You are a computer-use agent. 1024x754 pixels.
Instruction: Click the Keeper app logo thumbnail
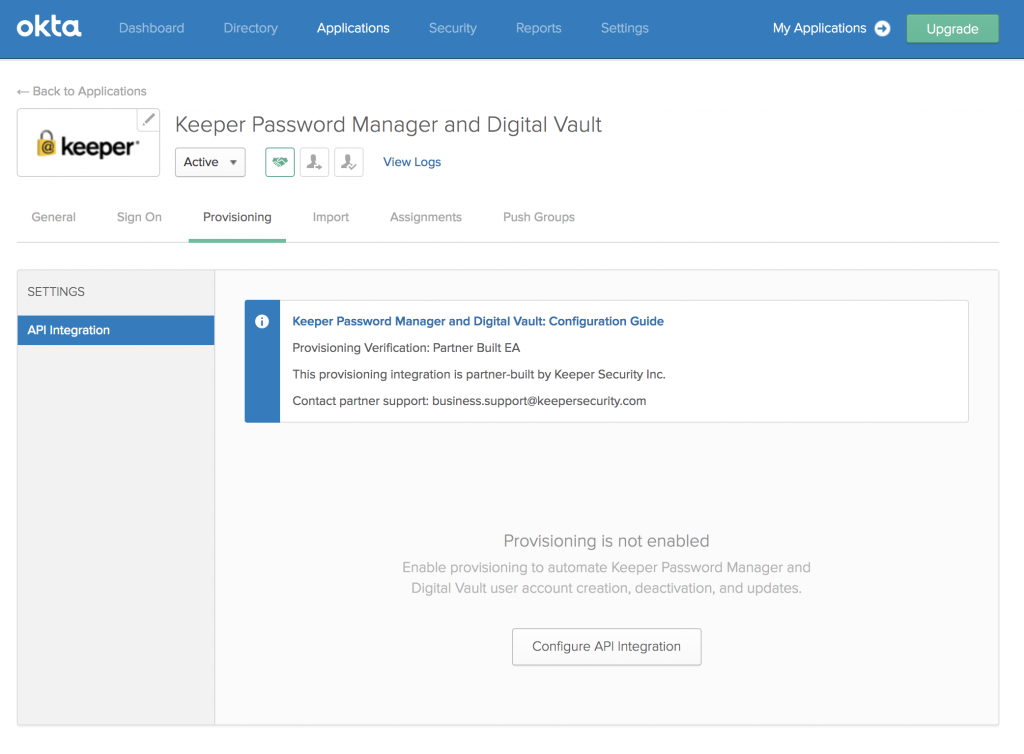point(88,143)
